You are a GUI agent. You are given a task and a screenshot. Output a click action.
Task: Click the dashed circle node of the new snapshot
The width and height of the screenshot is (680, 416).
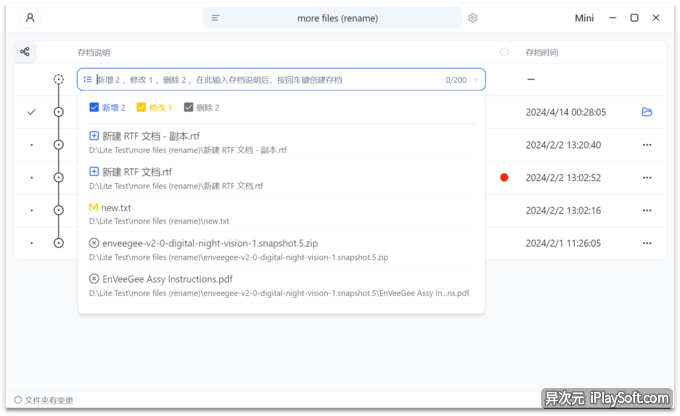click(58, 79)
